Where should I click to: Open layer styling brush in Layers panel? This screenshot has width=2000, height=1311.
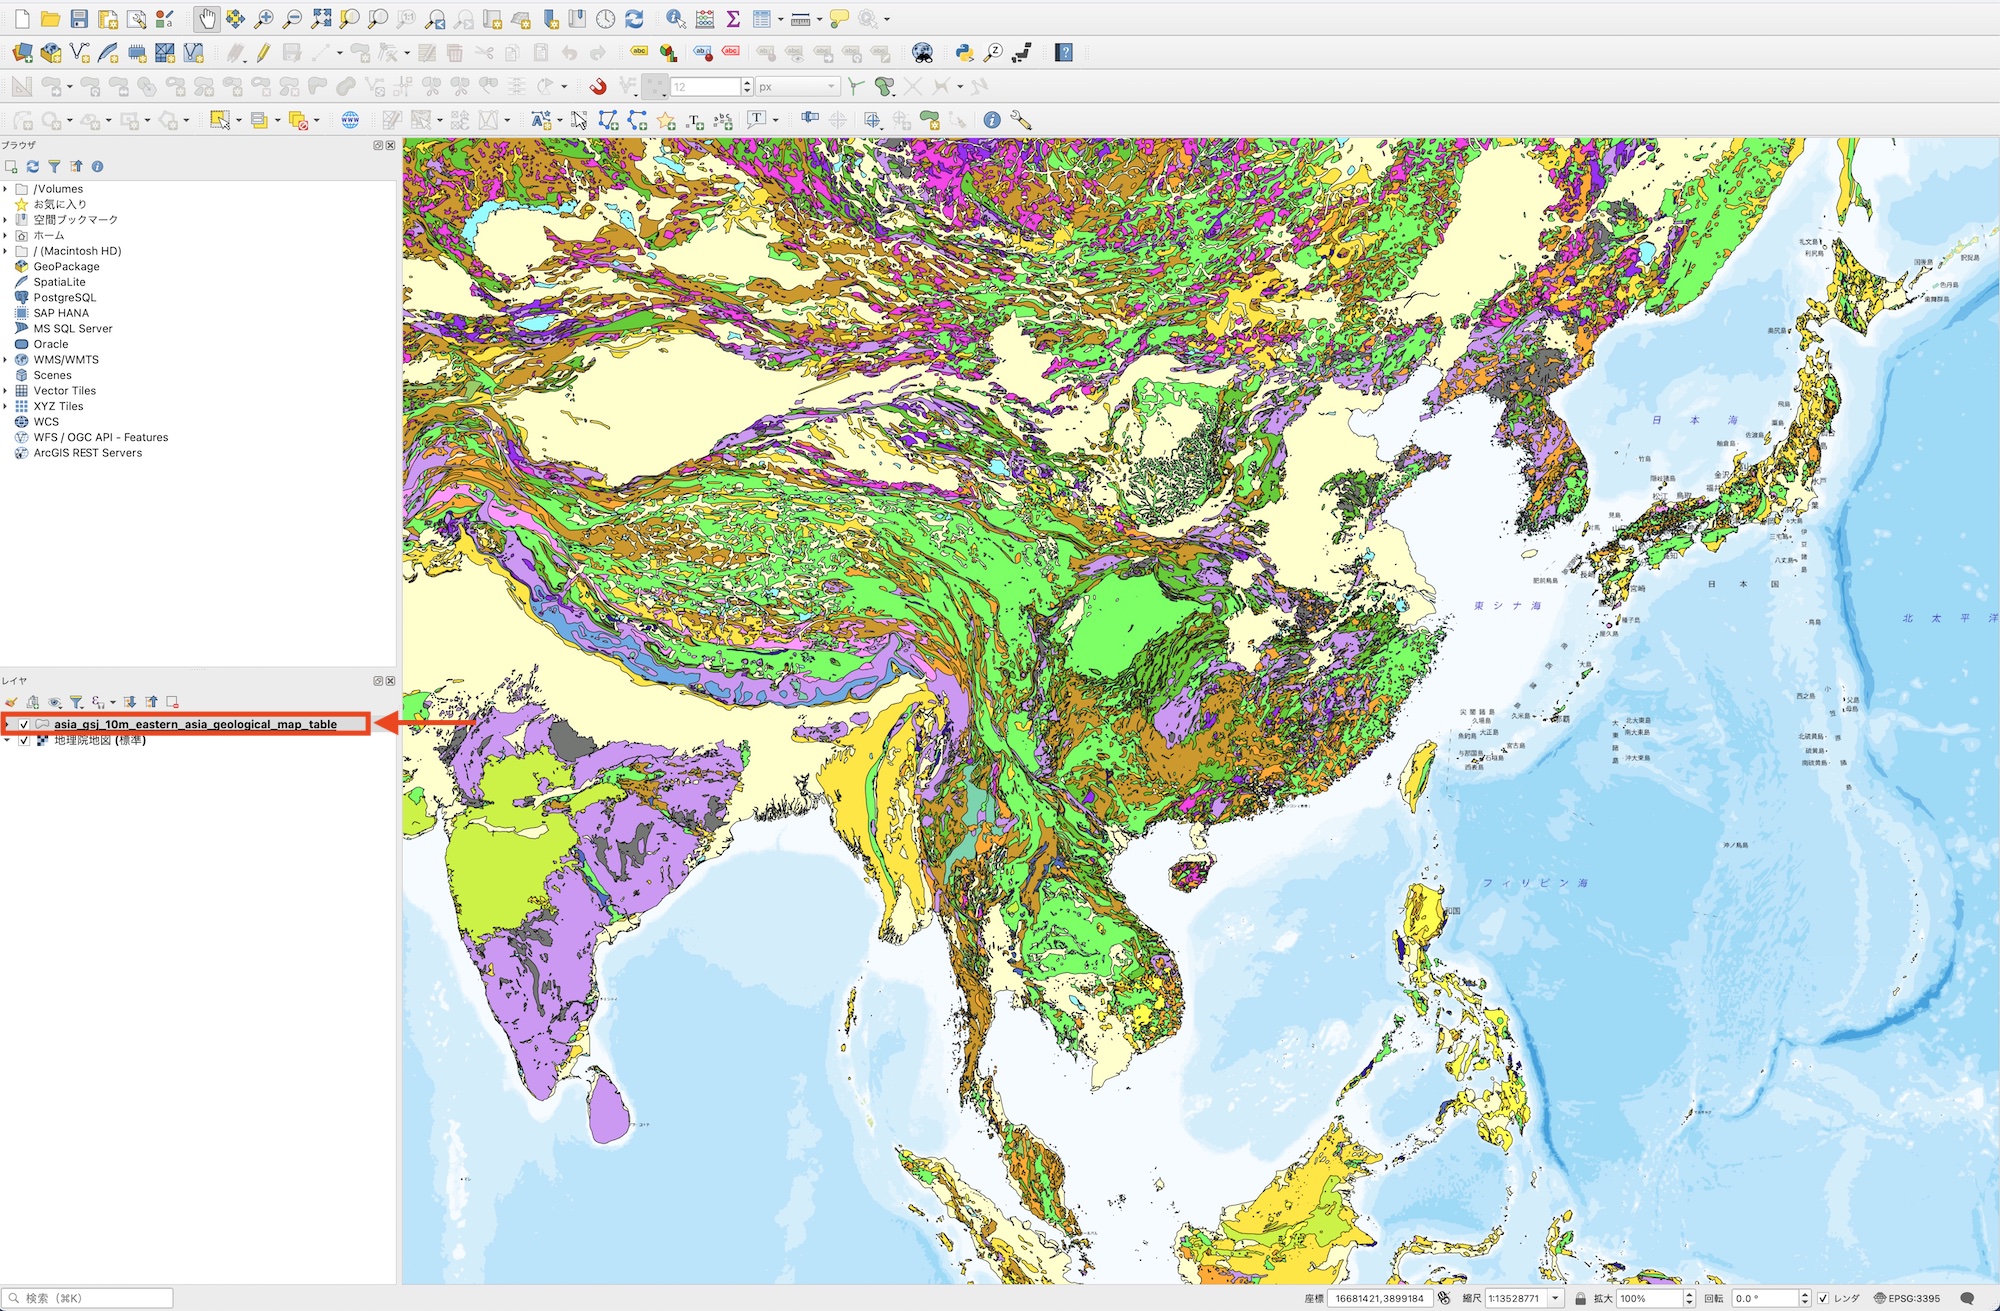tap(11, 702)
